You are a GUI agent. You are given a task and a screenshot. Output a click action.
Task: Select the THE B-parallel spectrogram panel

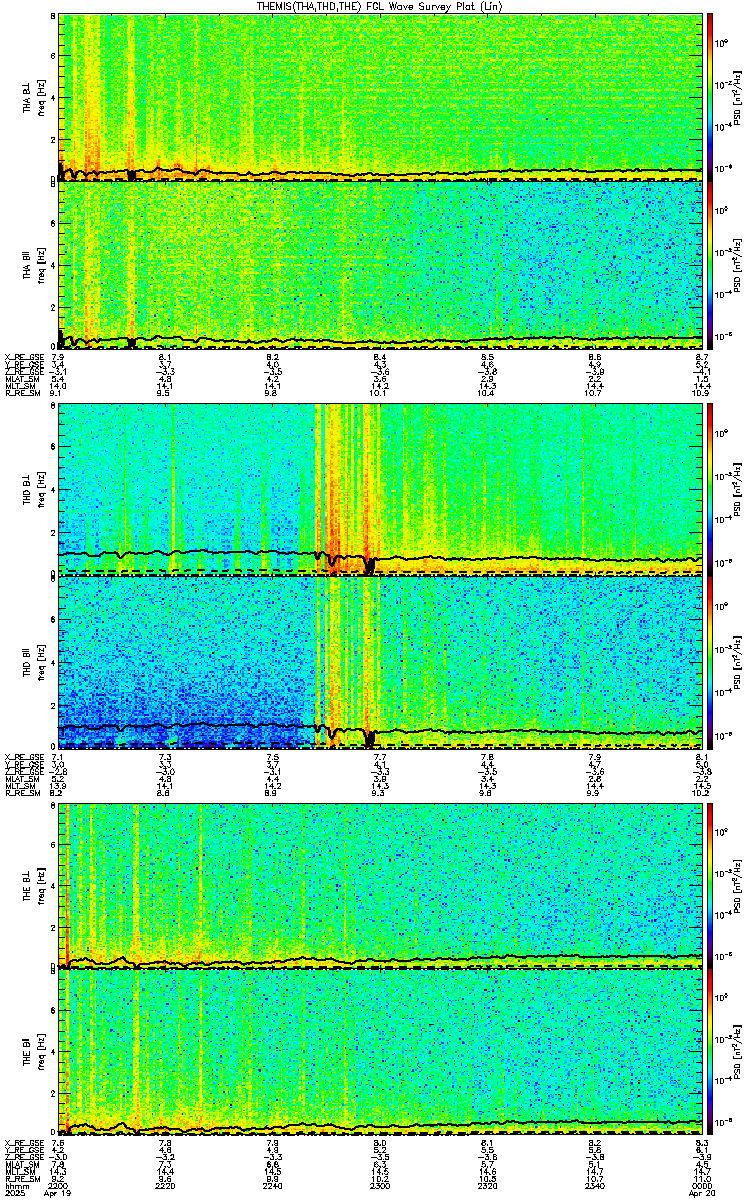pyautogui.click(x=380, y=1053)
